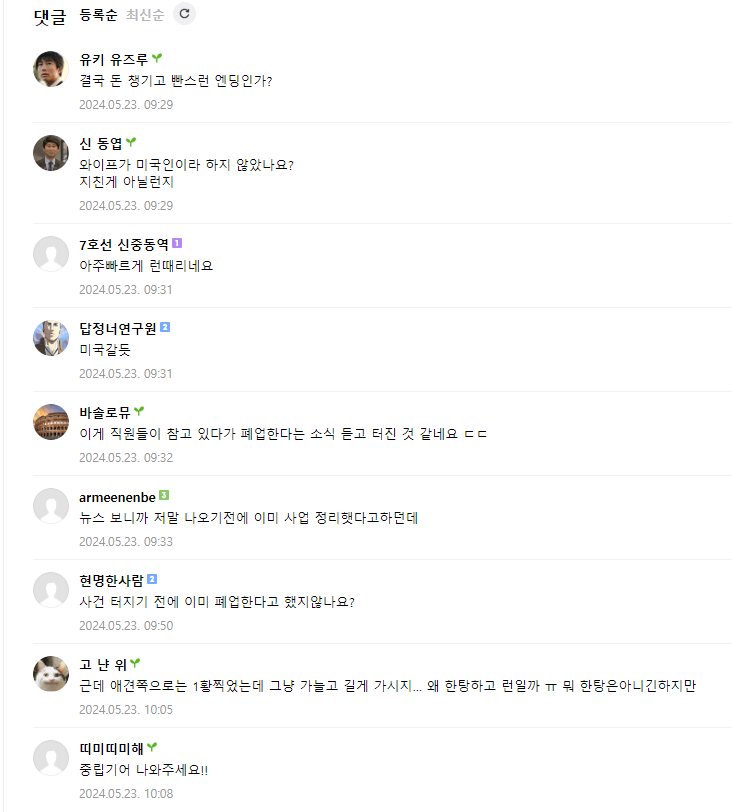This screenshot has height=812, width=732.
Task: Open username link 바솔로뮤
Action: tap(104, 411)
